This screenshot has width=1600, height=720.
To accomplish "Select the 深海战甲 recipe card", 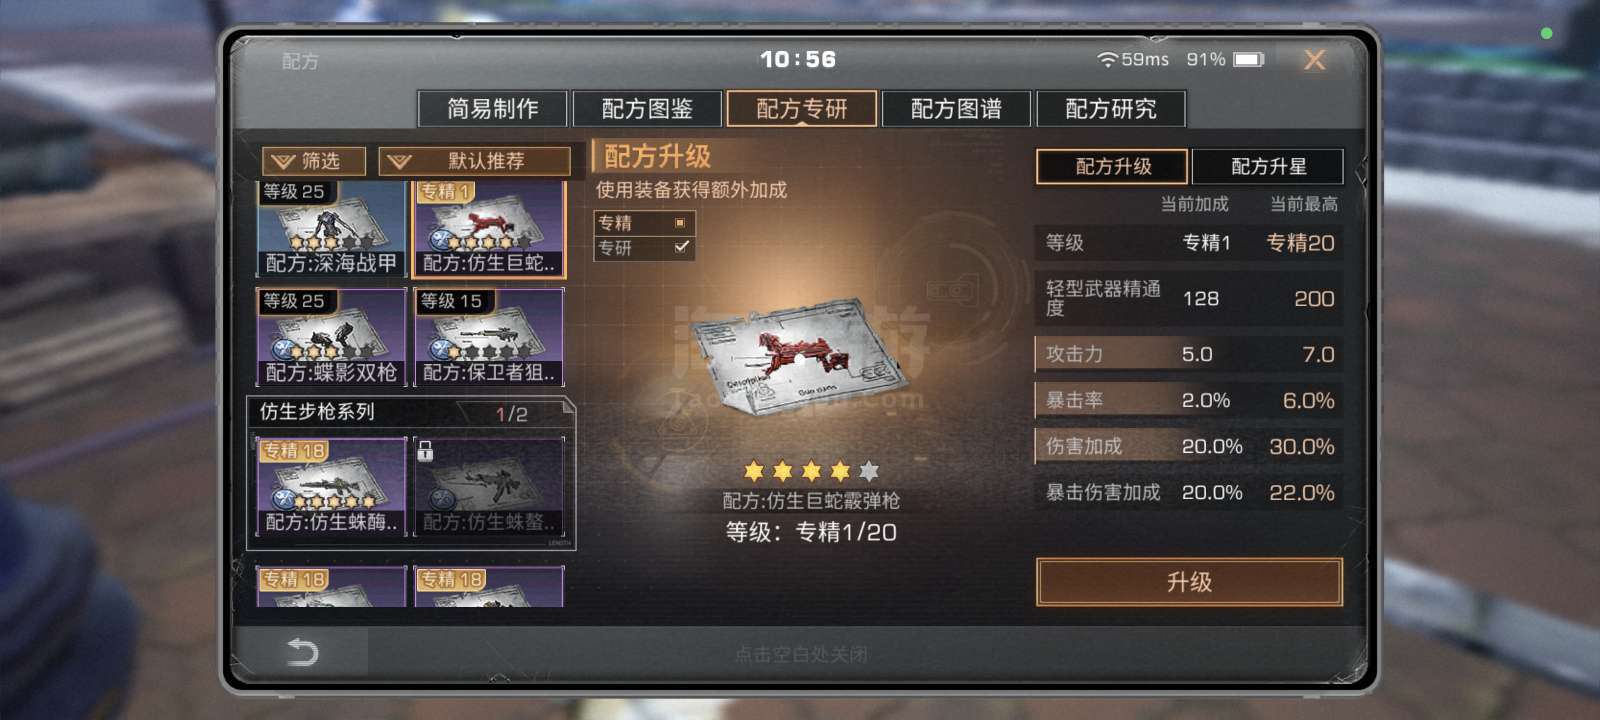I will pos(331,229).
